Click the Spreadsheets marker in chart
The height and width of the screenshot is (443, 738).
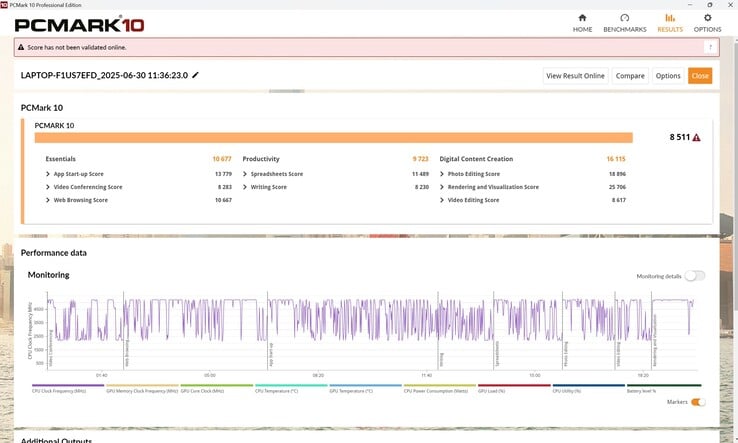pos(497,354)
